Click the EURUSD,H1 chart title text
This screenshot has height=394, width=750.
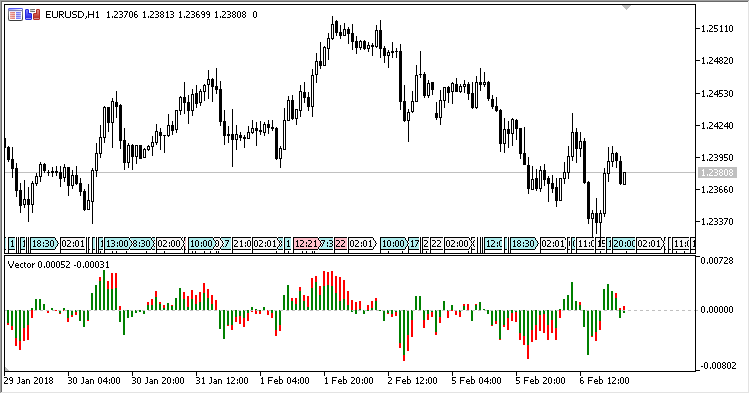(x=72, y=15)
